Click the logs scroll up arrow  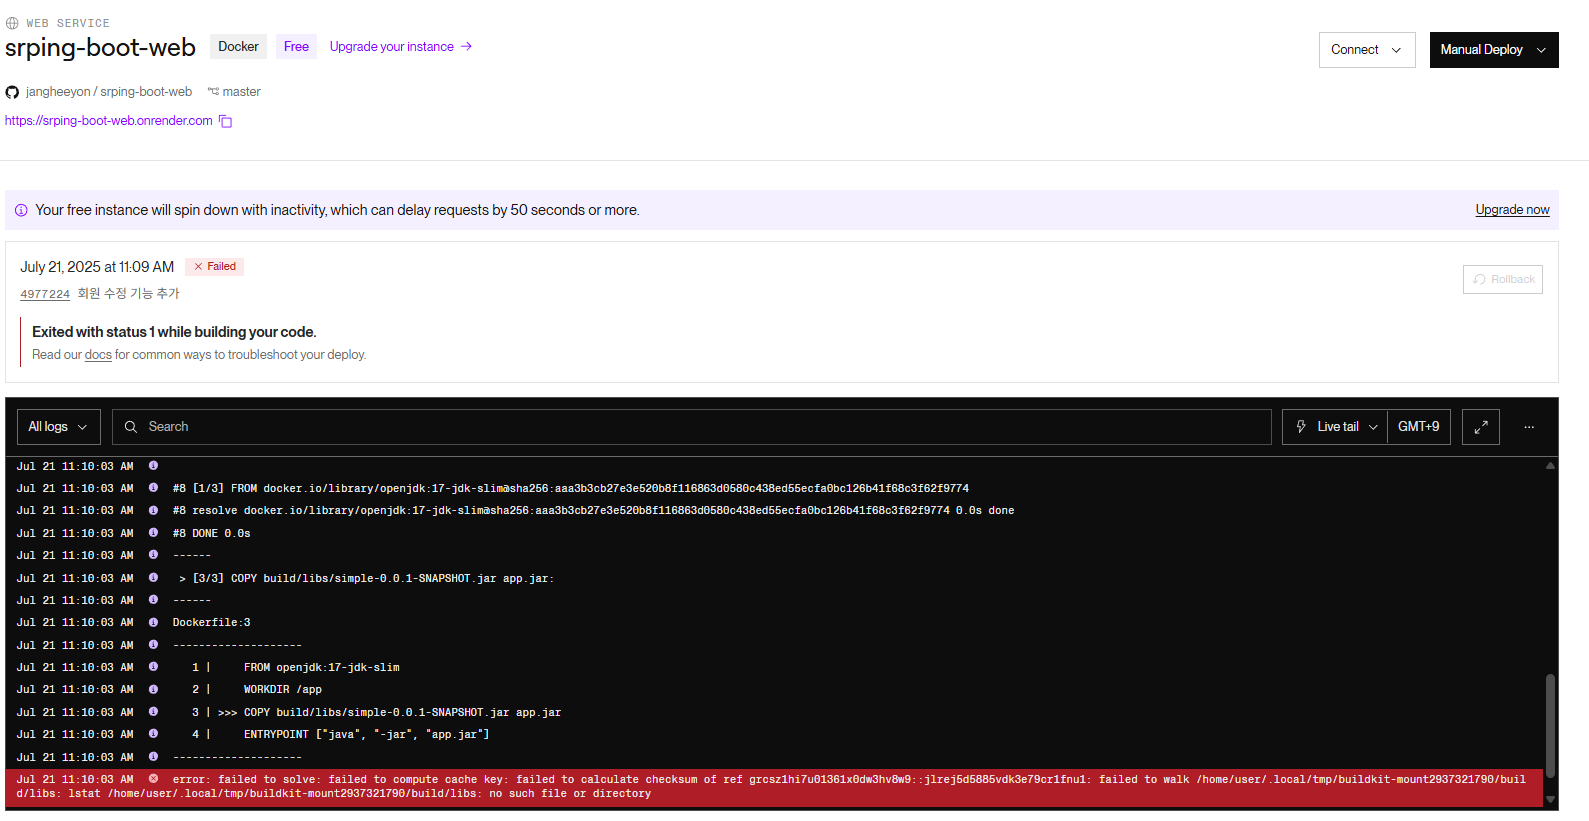1550,466
